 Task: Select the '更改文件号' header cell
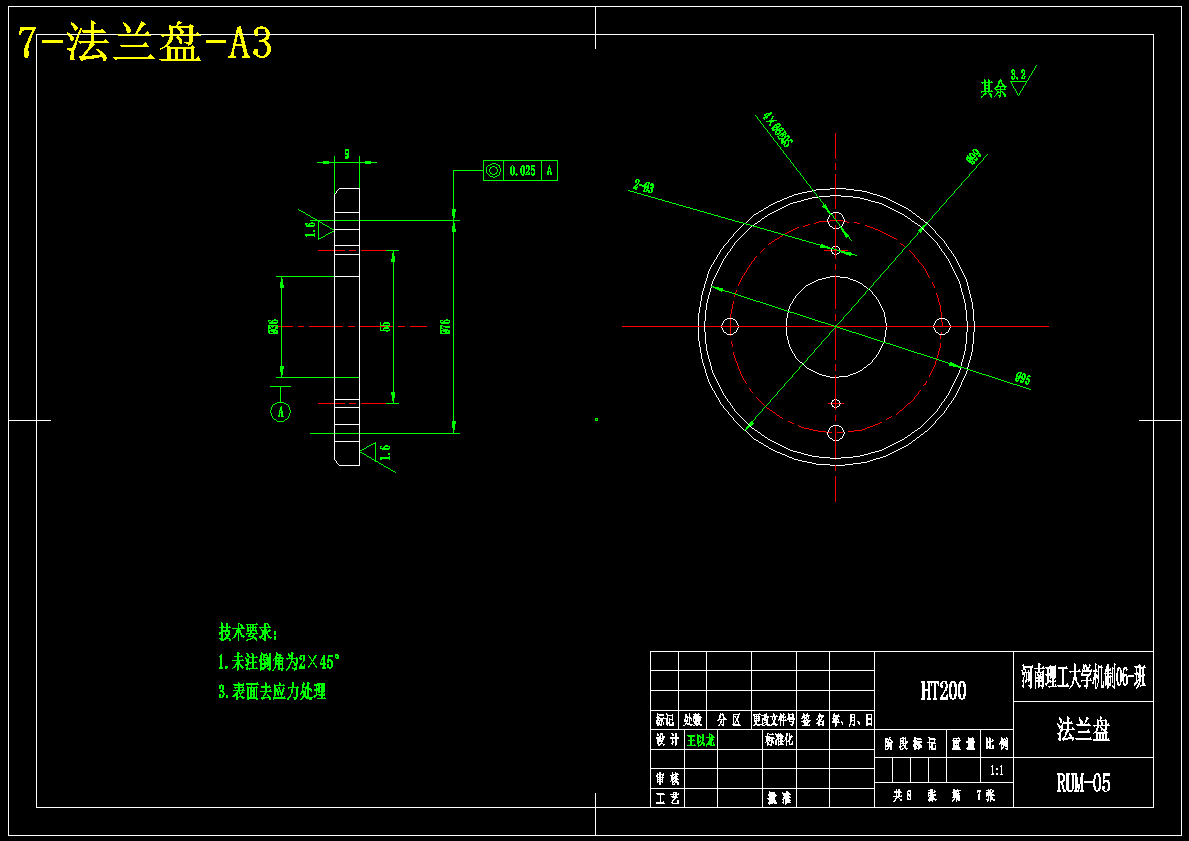pos(773,720)
